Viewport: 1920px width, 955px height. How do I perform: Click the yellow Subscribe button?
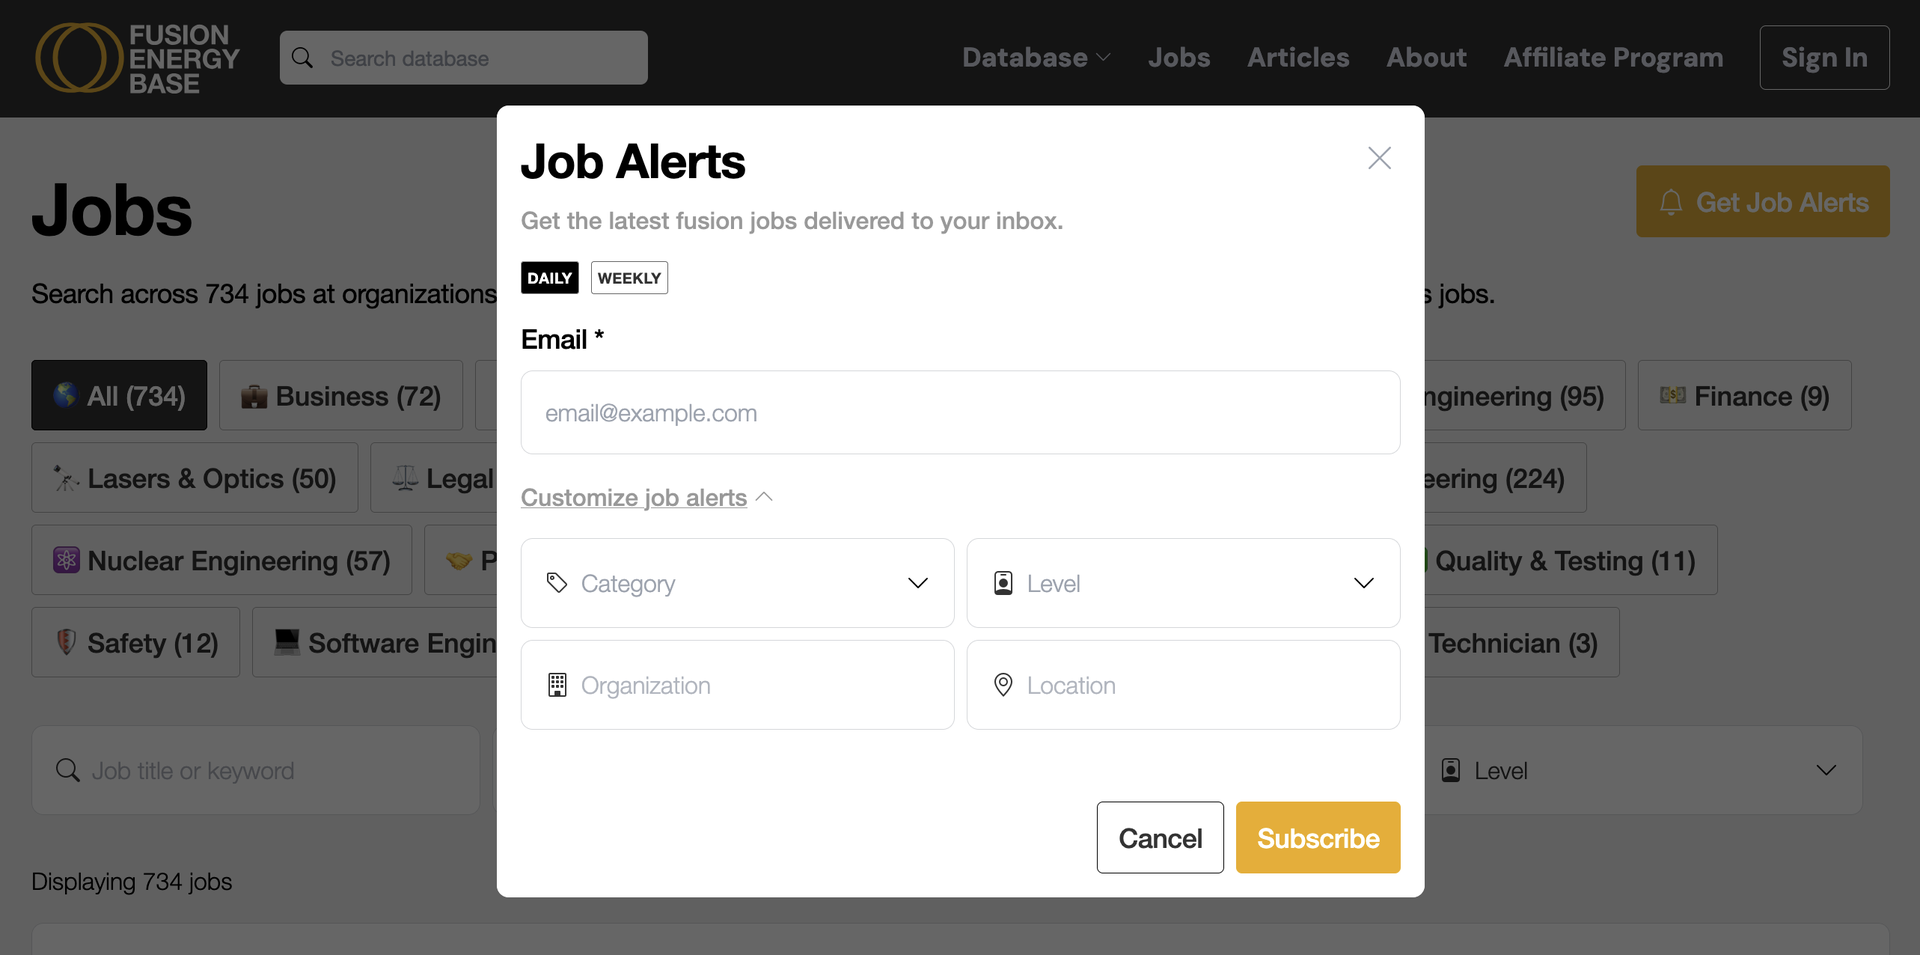pyautogui.click(x=1318, y=838)
